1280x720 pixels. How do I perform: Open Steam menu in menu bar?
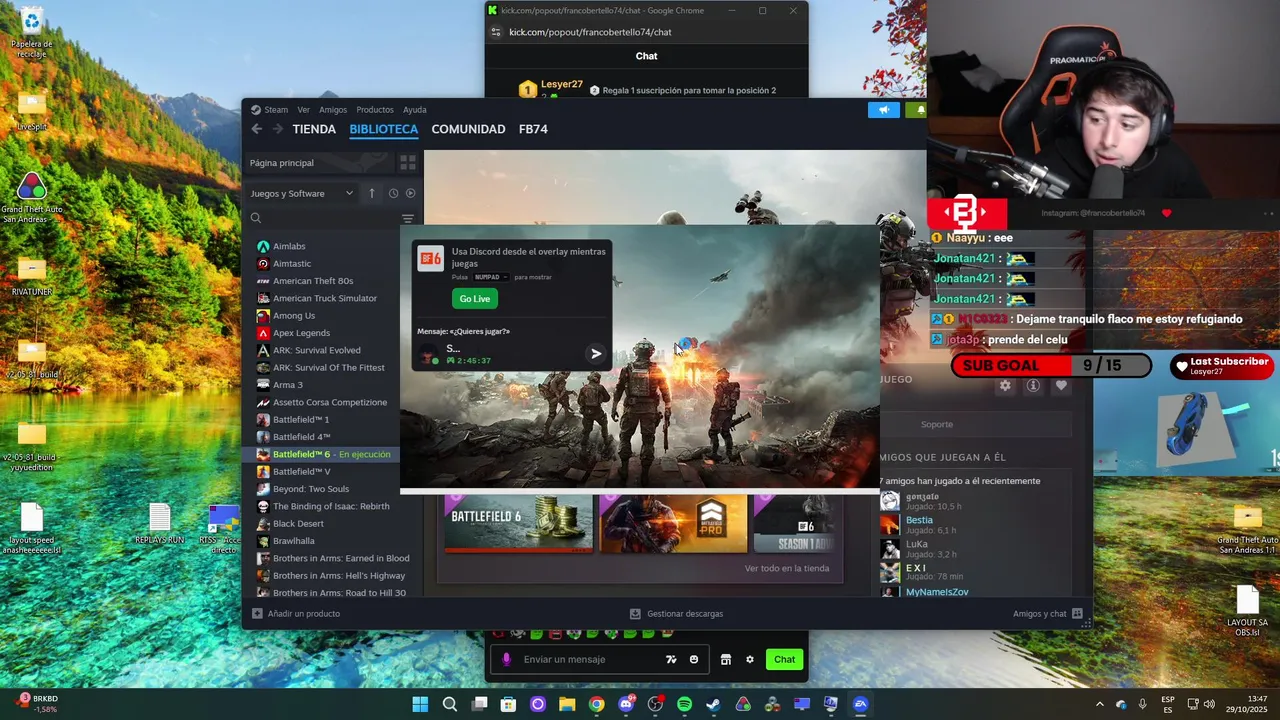(x=276, y=110)
